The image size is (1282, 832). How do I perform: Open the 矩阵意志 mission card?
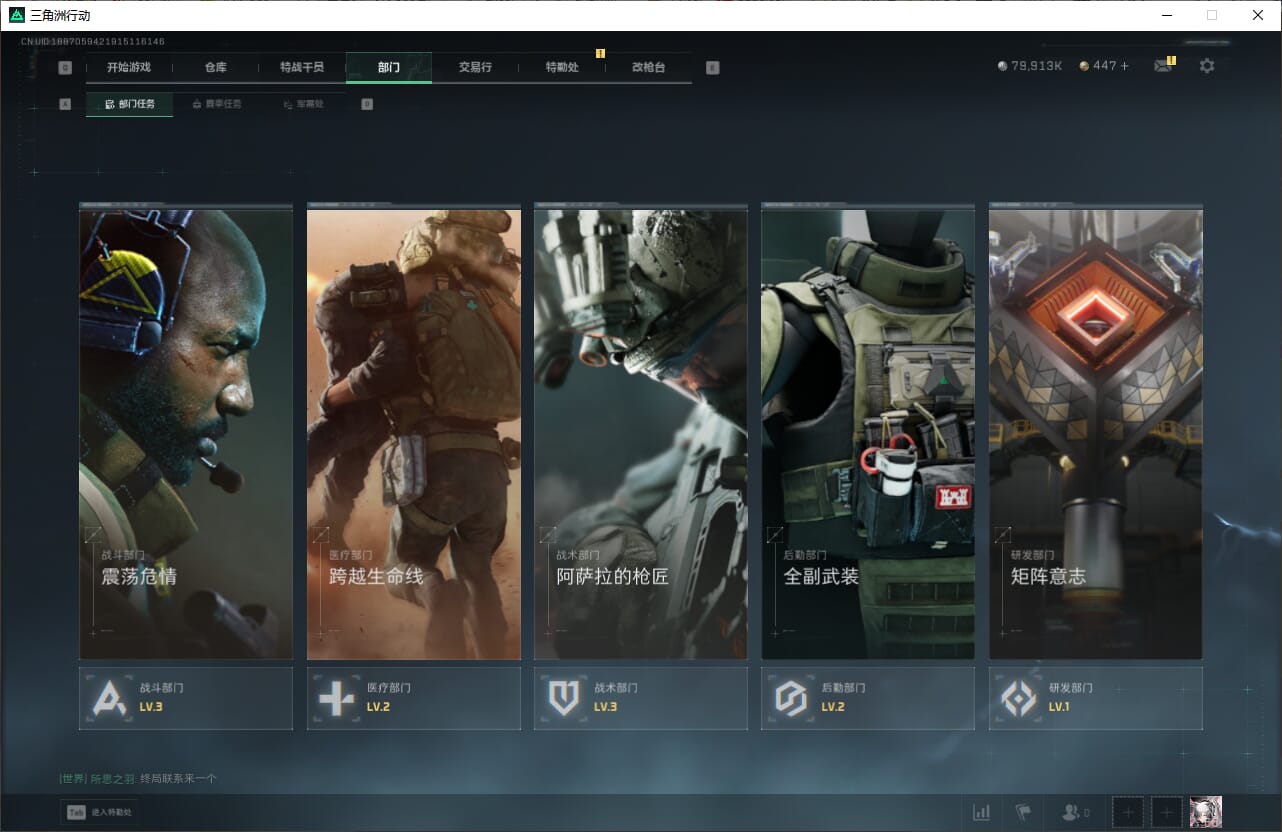tap(1095, 434)
